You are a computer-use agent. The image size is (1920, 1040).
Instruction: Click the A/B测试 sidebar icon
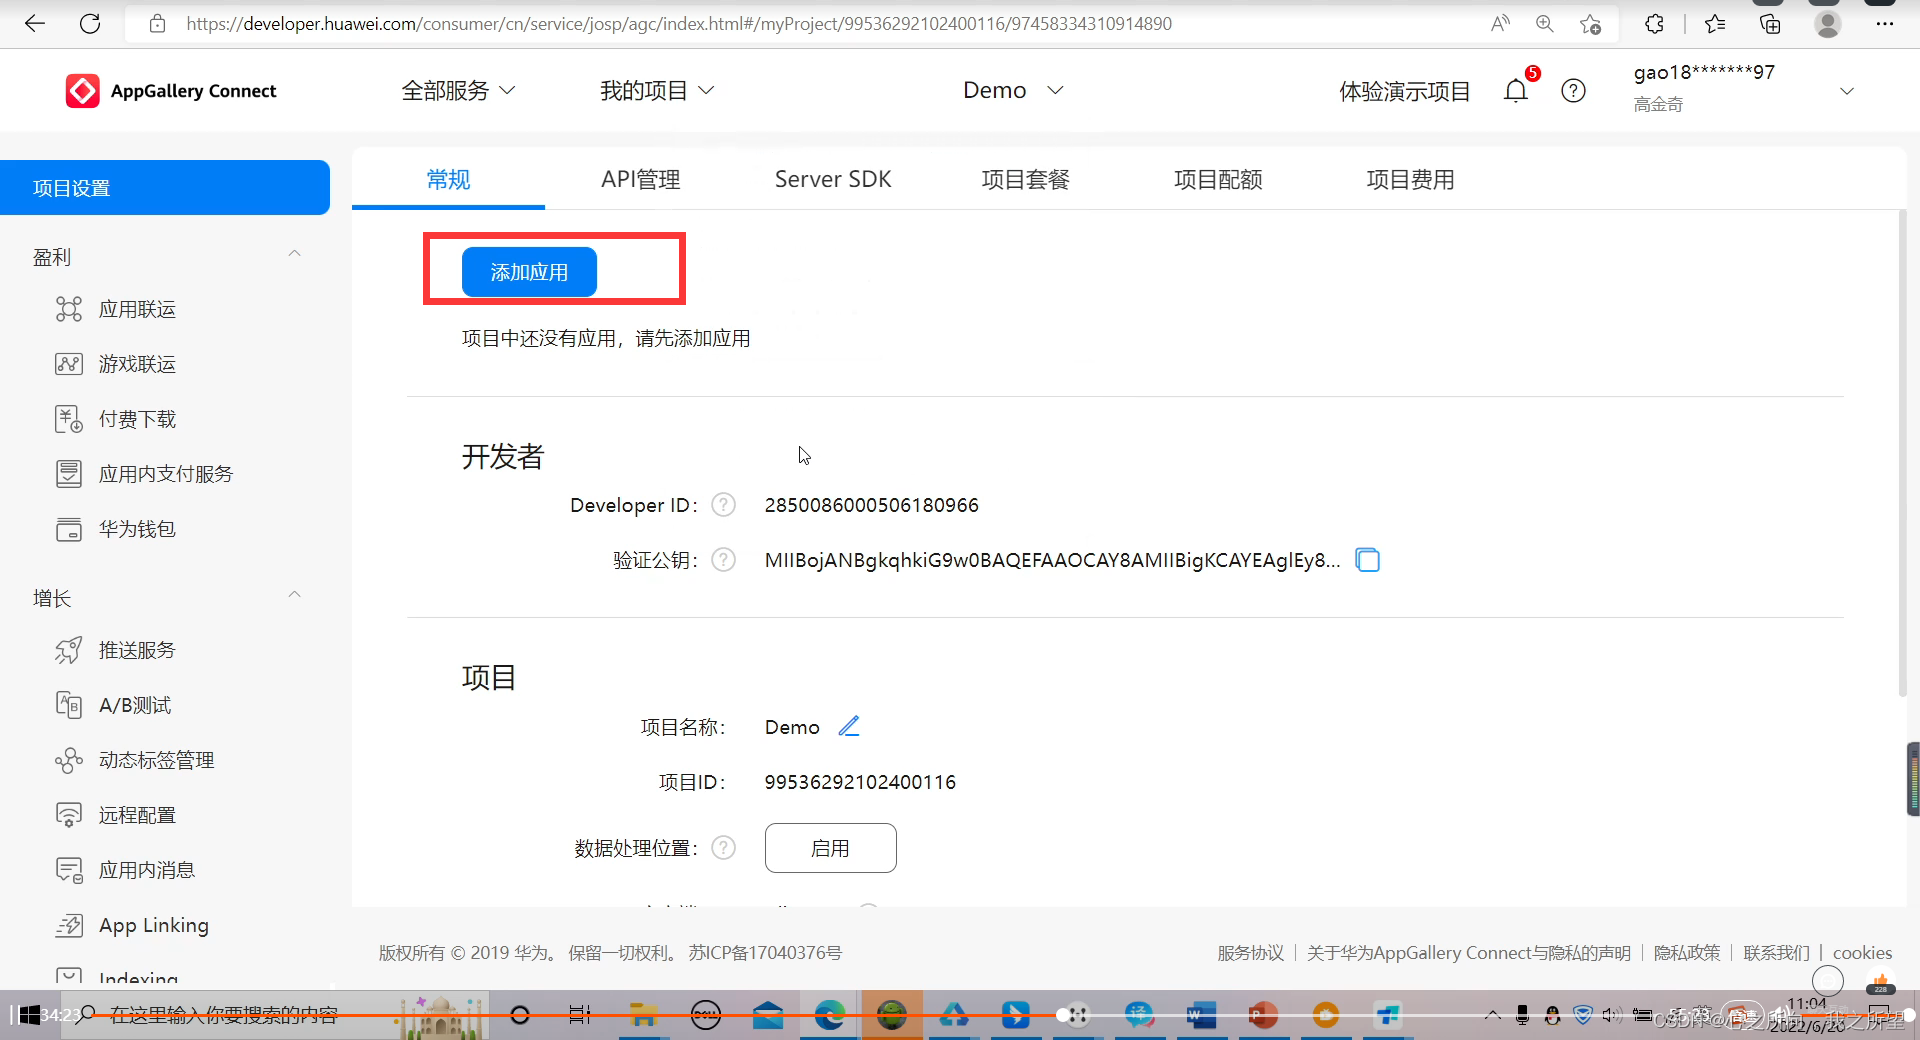click(x=69, y=705)
